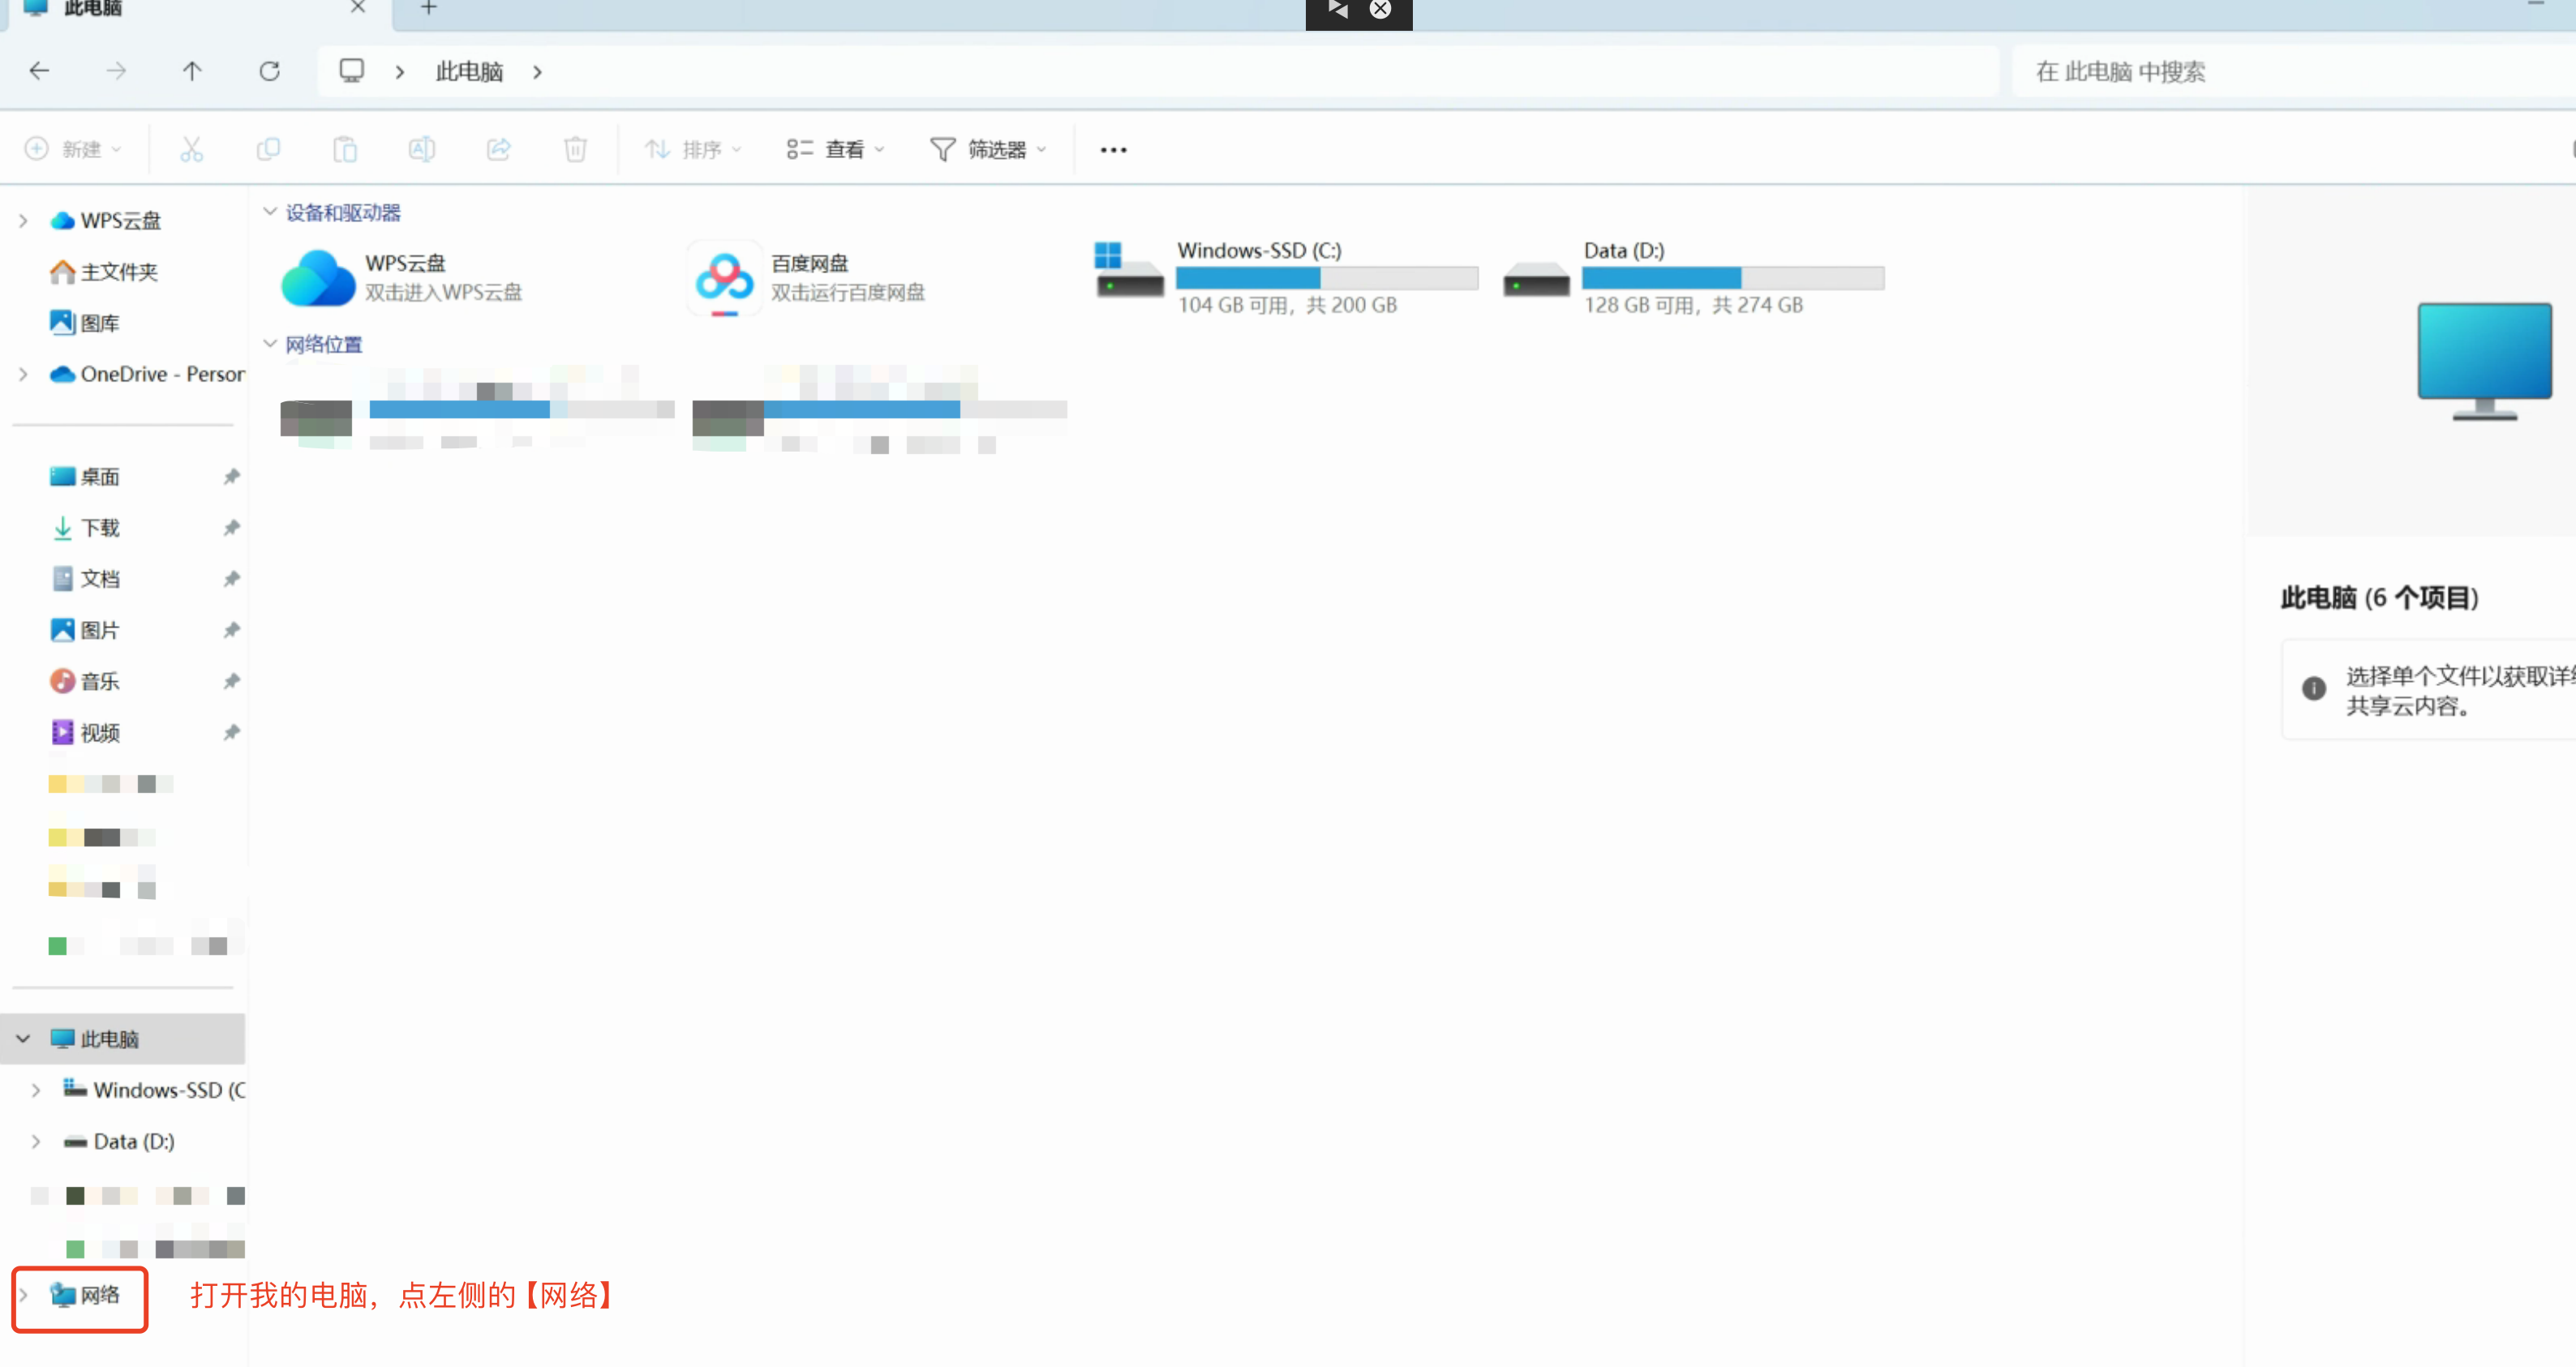Viewport: 2576px width, 1367px height.
Task: Cut the selection with the scissors icon
Action: point(191,148)
